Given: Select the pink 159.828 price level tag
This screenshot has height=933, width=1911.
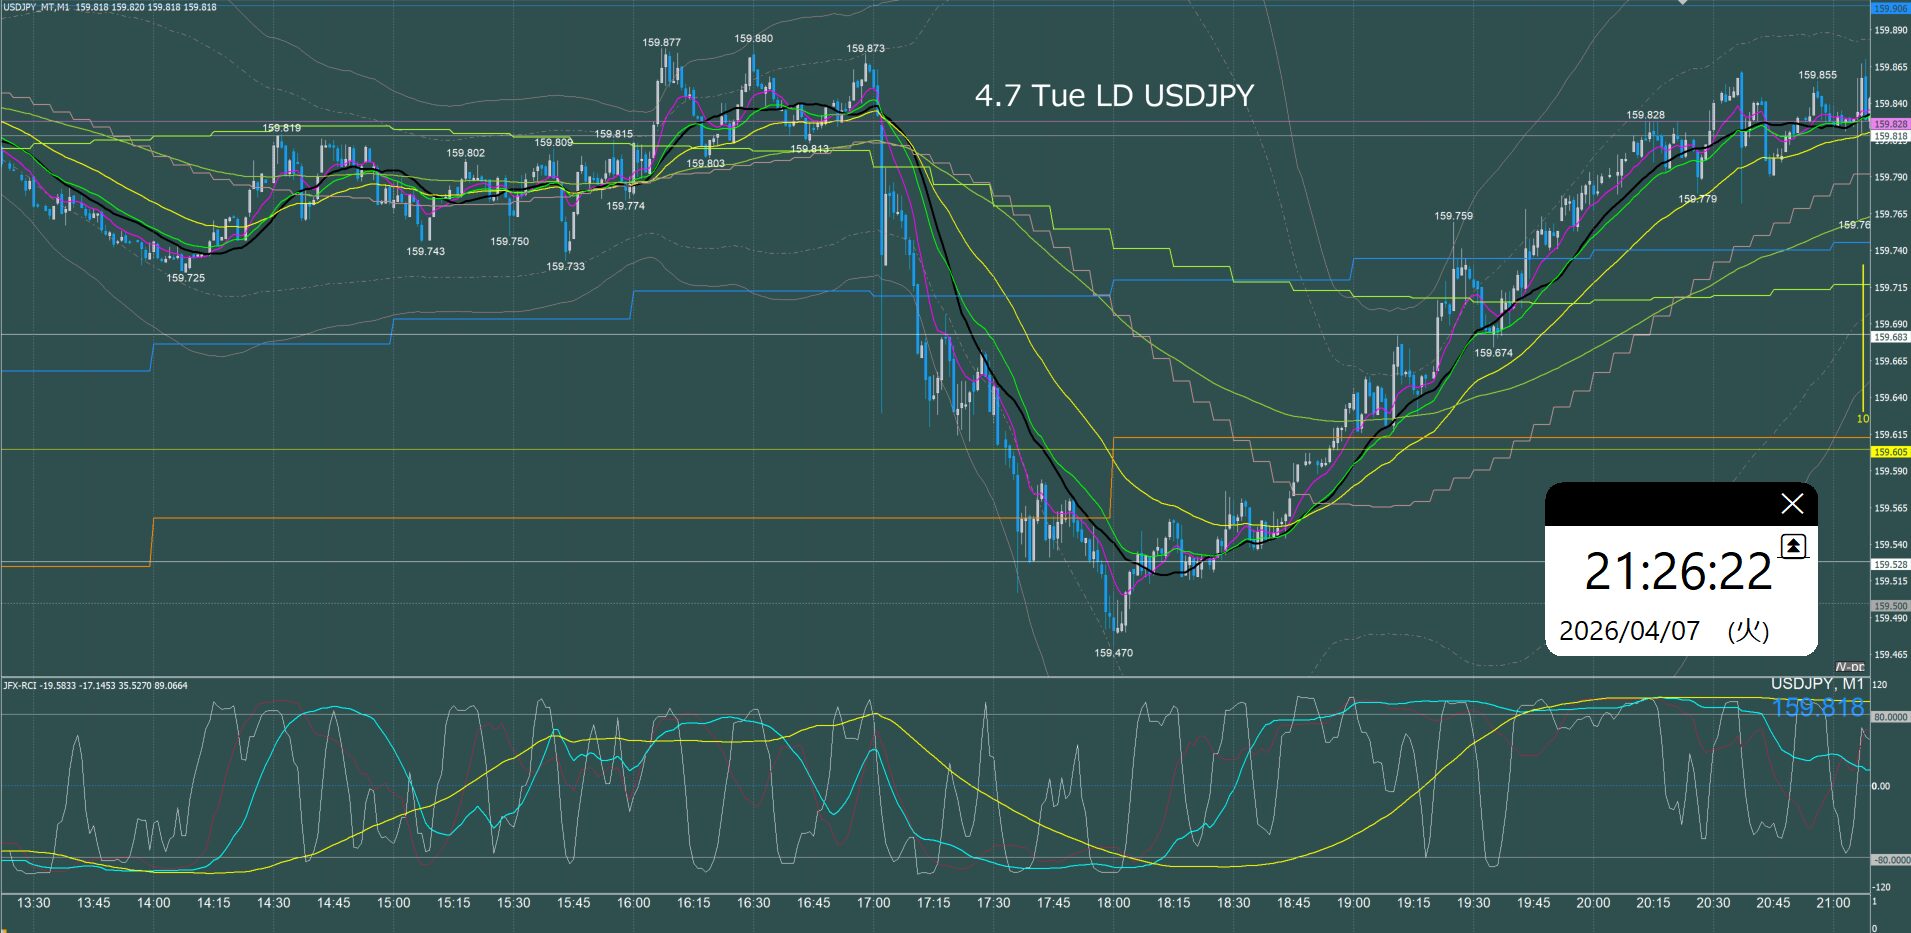Looking at the screenshot, I should point(1890,124).
